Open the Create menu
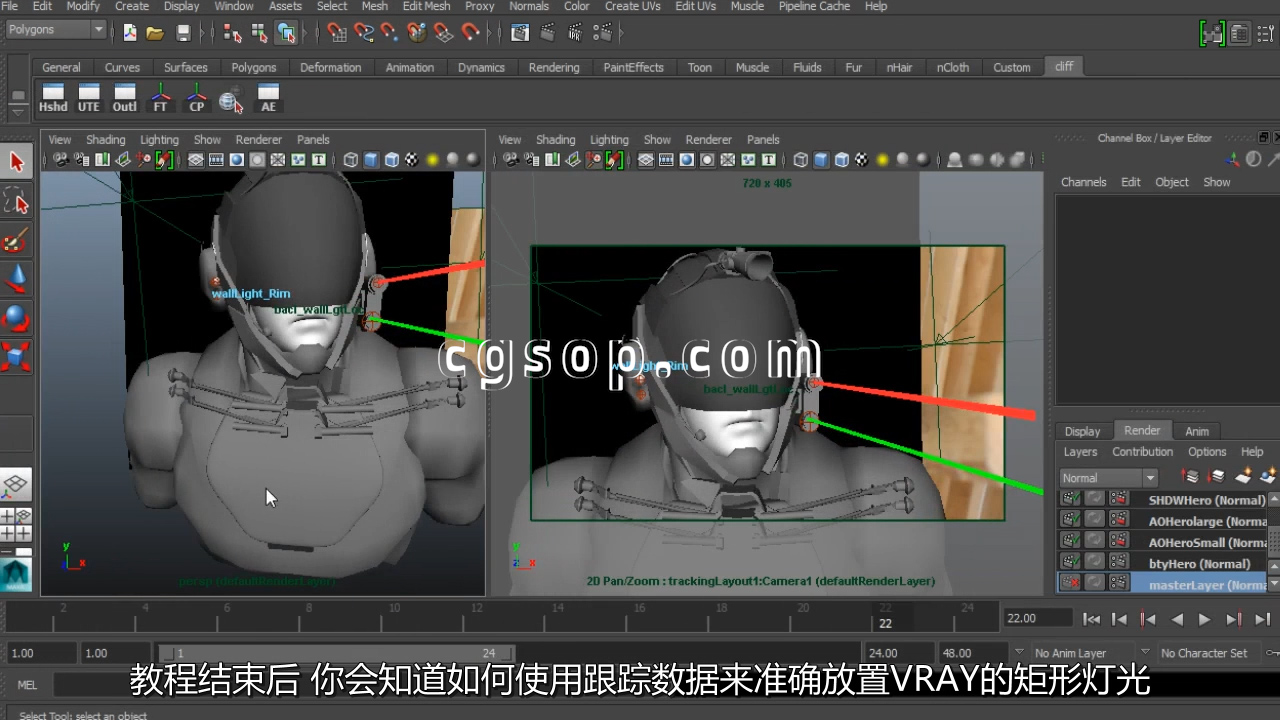1280x720 pixels. (x=132, y=6)
